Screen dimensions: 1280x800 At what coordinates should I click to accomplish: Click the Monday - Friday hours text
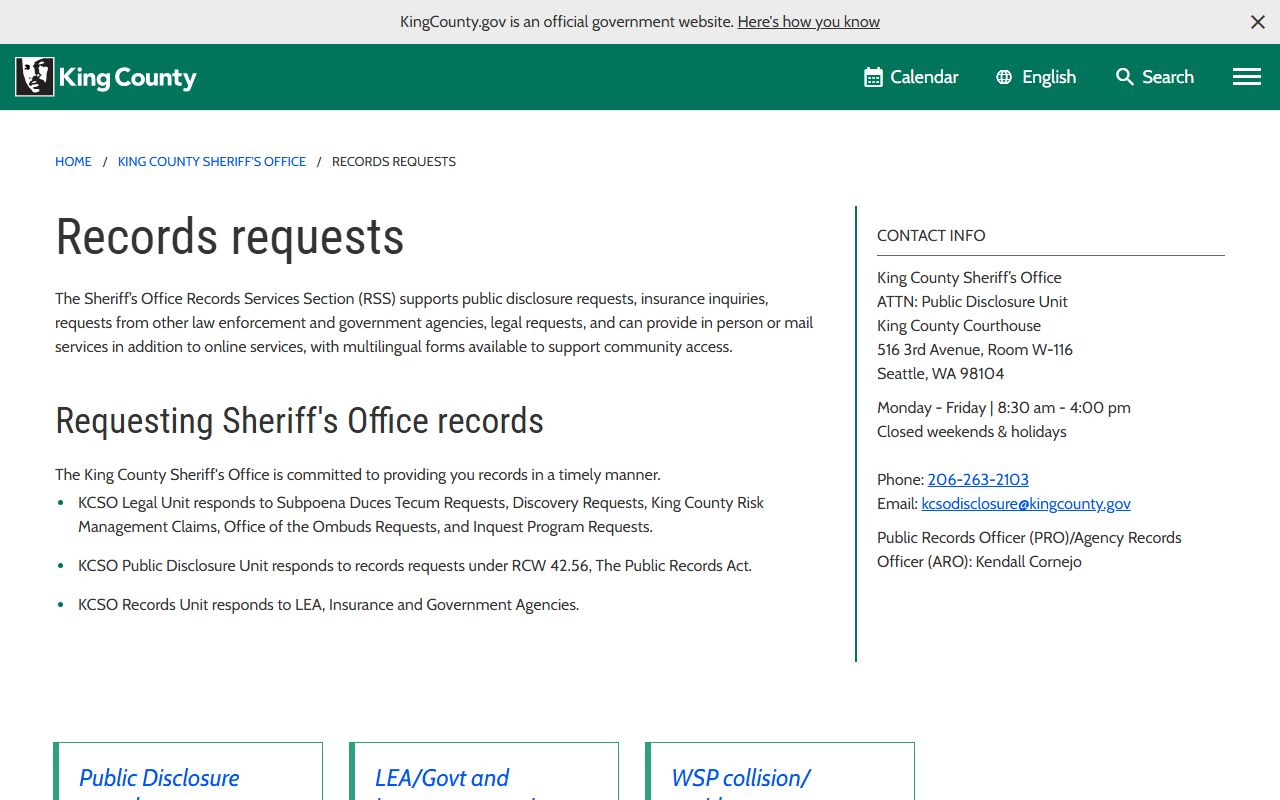pos(1004,408)
